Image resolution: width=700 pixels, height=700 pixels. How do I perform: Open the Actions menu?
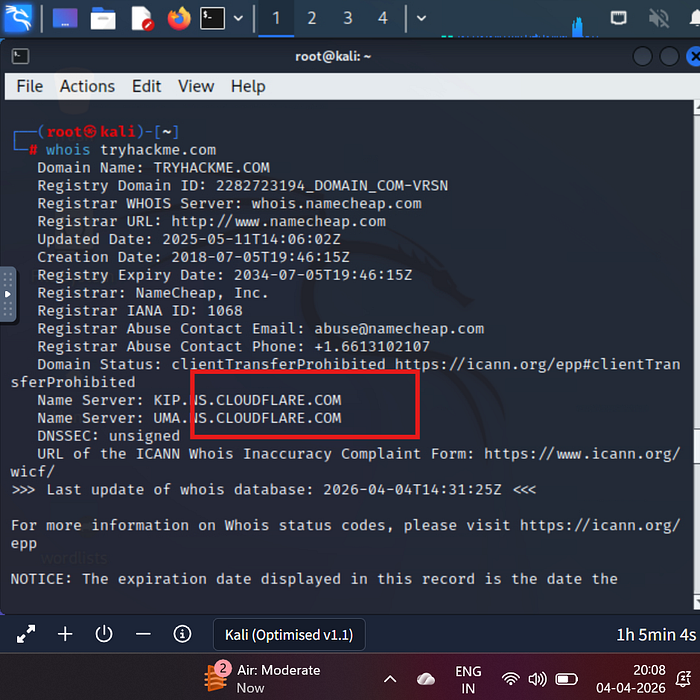[88, 86]
